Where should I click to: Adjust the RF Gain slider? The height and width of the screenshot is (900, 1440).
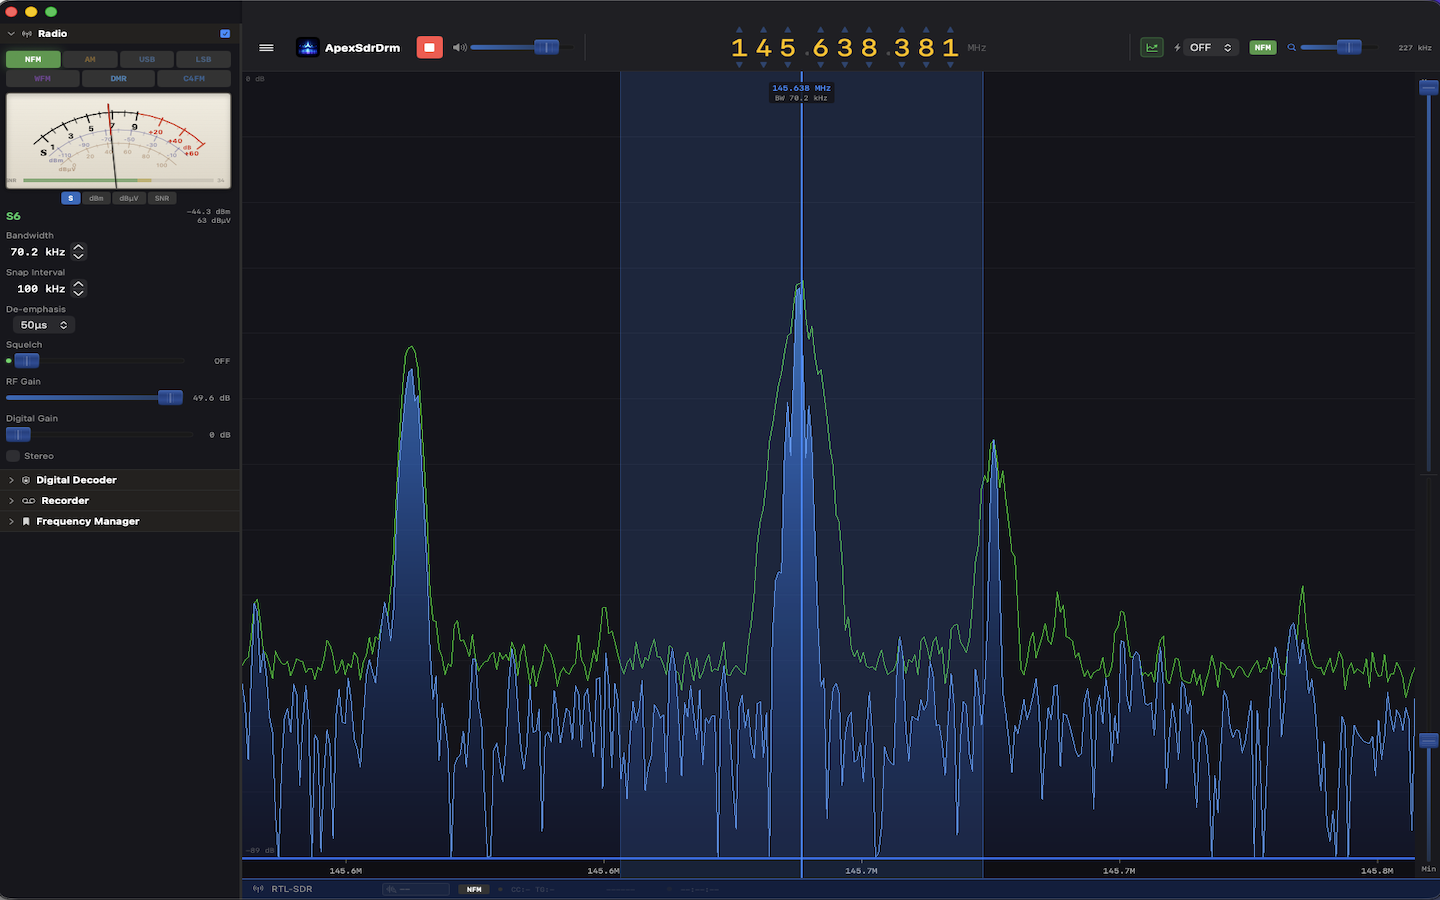pos(170,397)
